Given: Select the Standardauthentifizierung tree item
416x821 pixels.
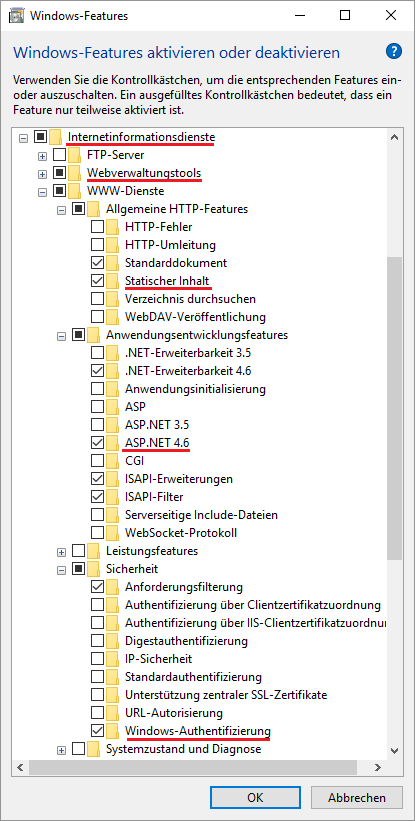Looking at the screenshot, I should (193, 676).
